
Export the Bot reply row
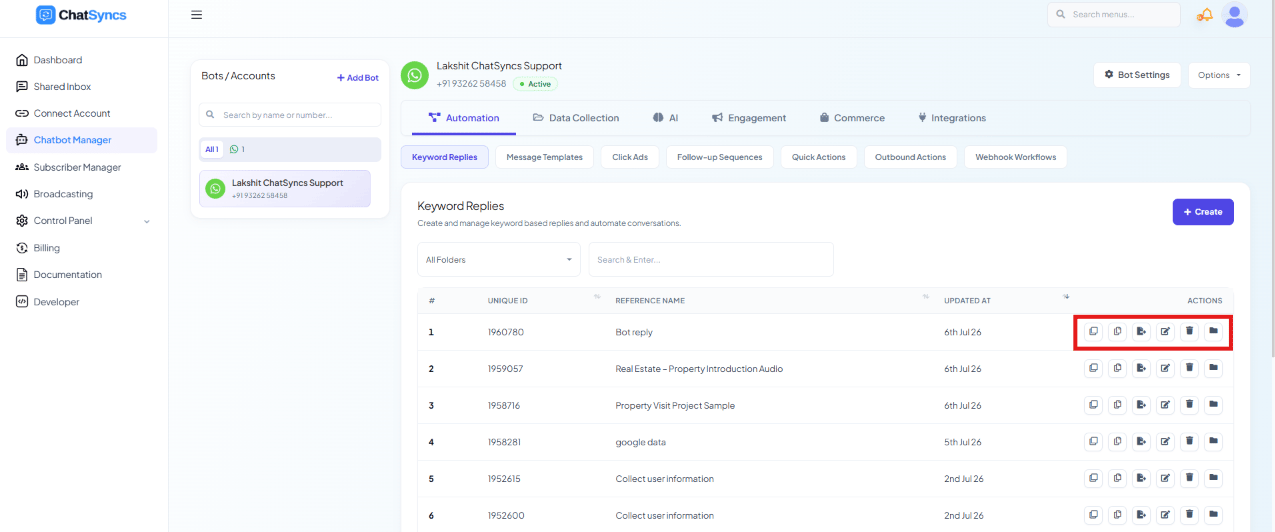tap(1141, 331)
